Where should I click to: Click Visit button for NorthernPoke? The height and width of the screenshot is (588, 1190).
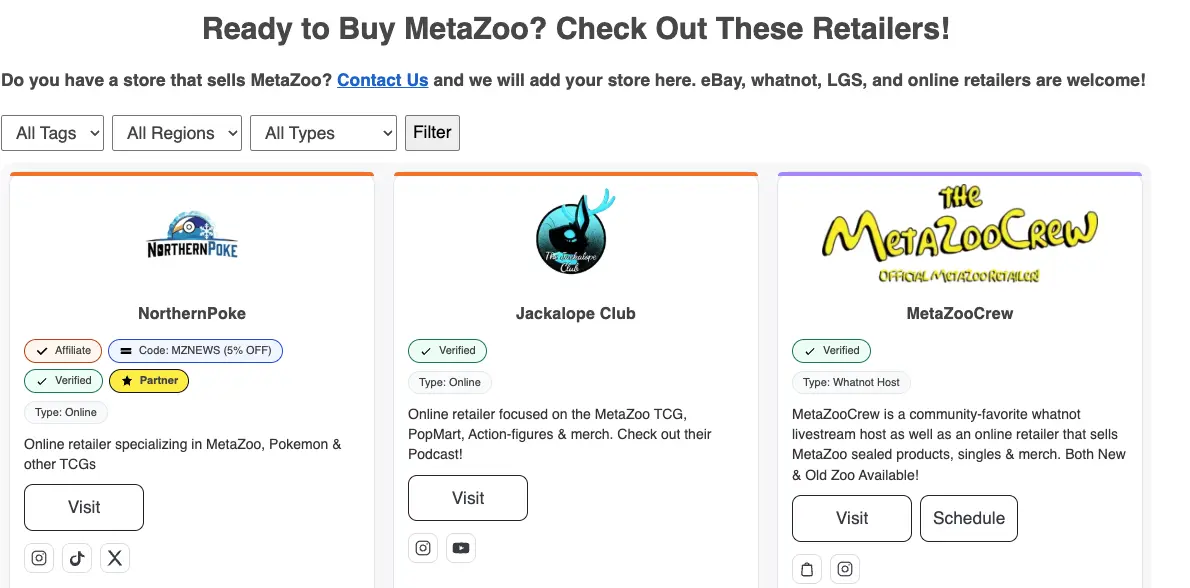coord(84,507)
